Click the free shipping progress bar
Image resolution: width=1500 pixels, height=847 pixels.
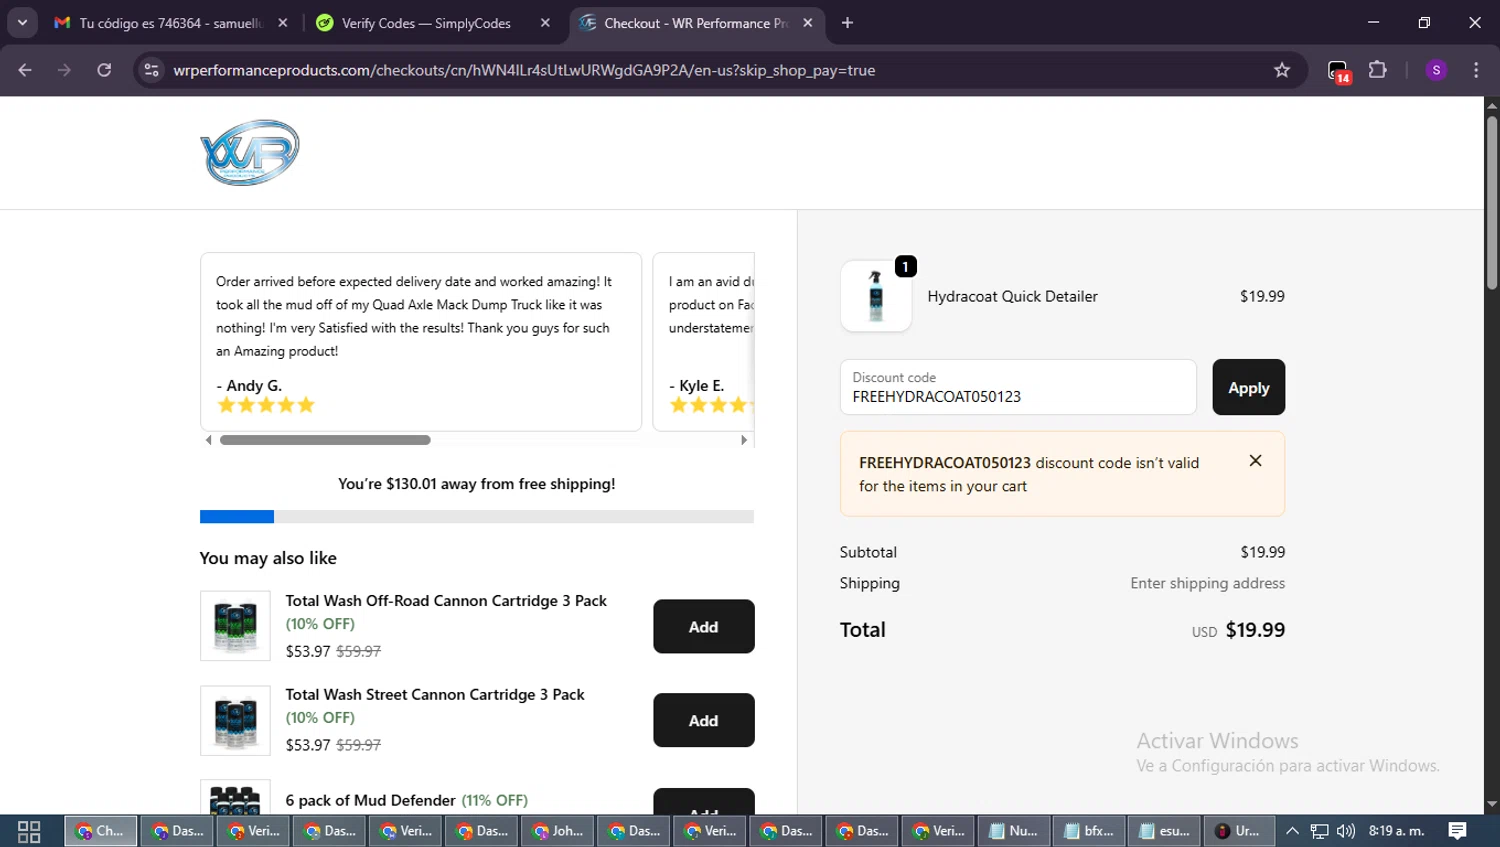pos(477,516)
